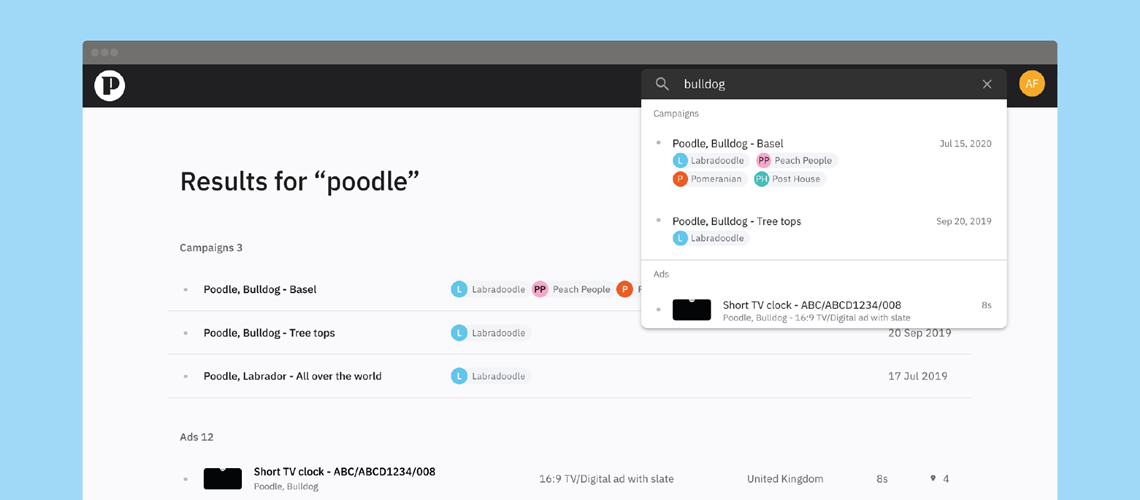This screenshot has width=1140, height=500.
Task: Click into the bulldog search field
Action: click(x=820, y=84)
